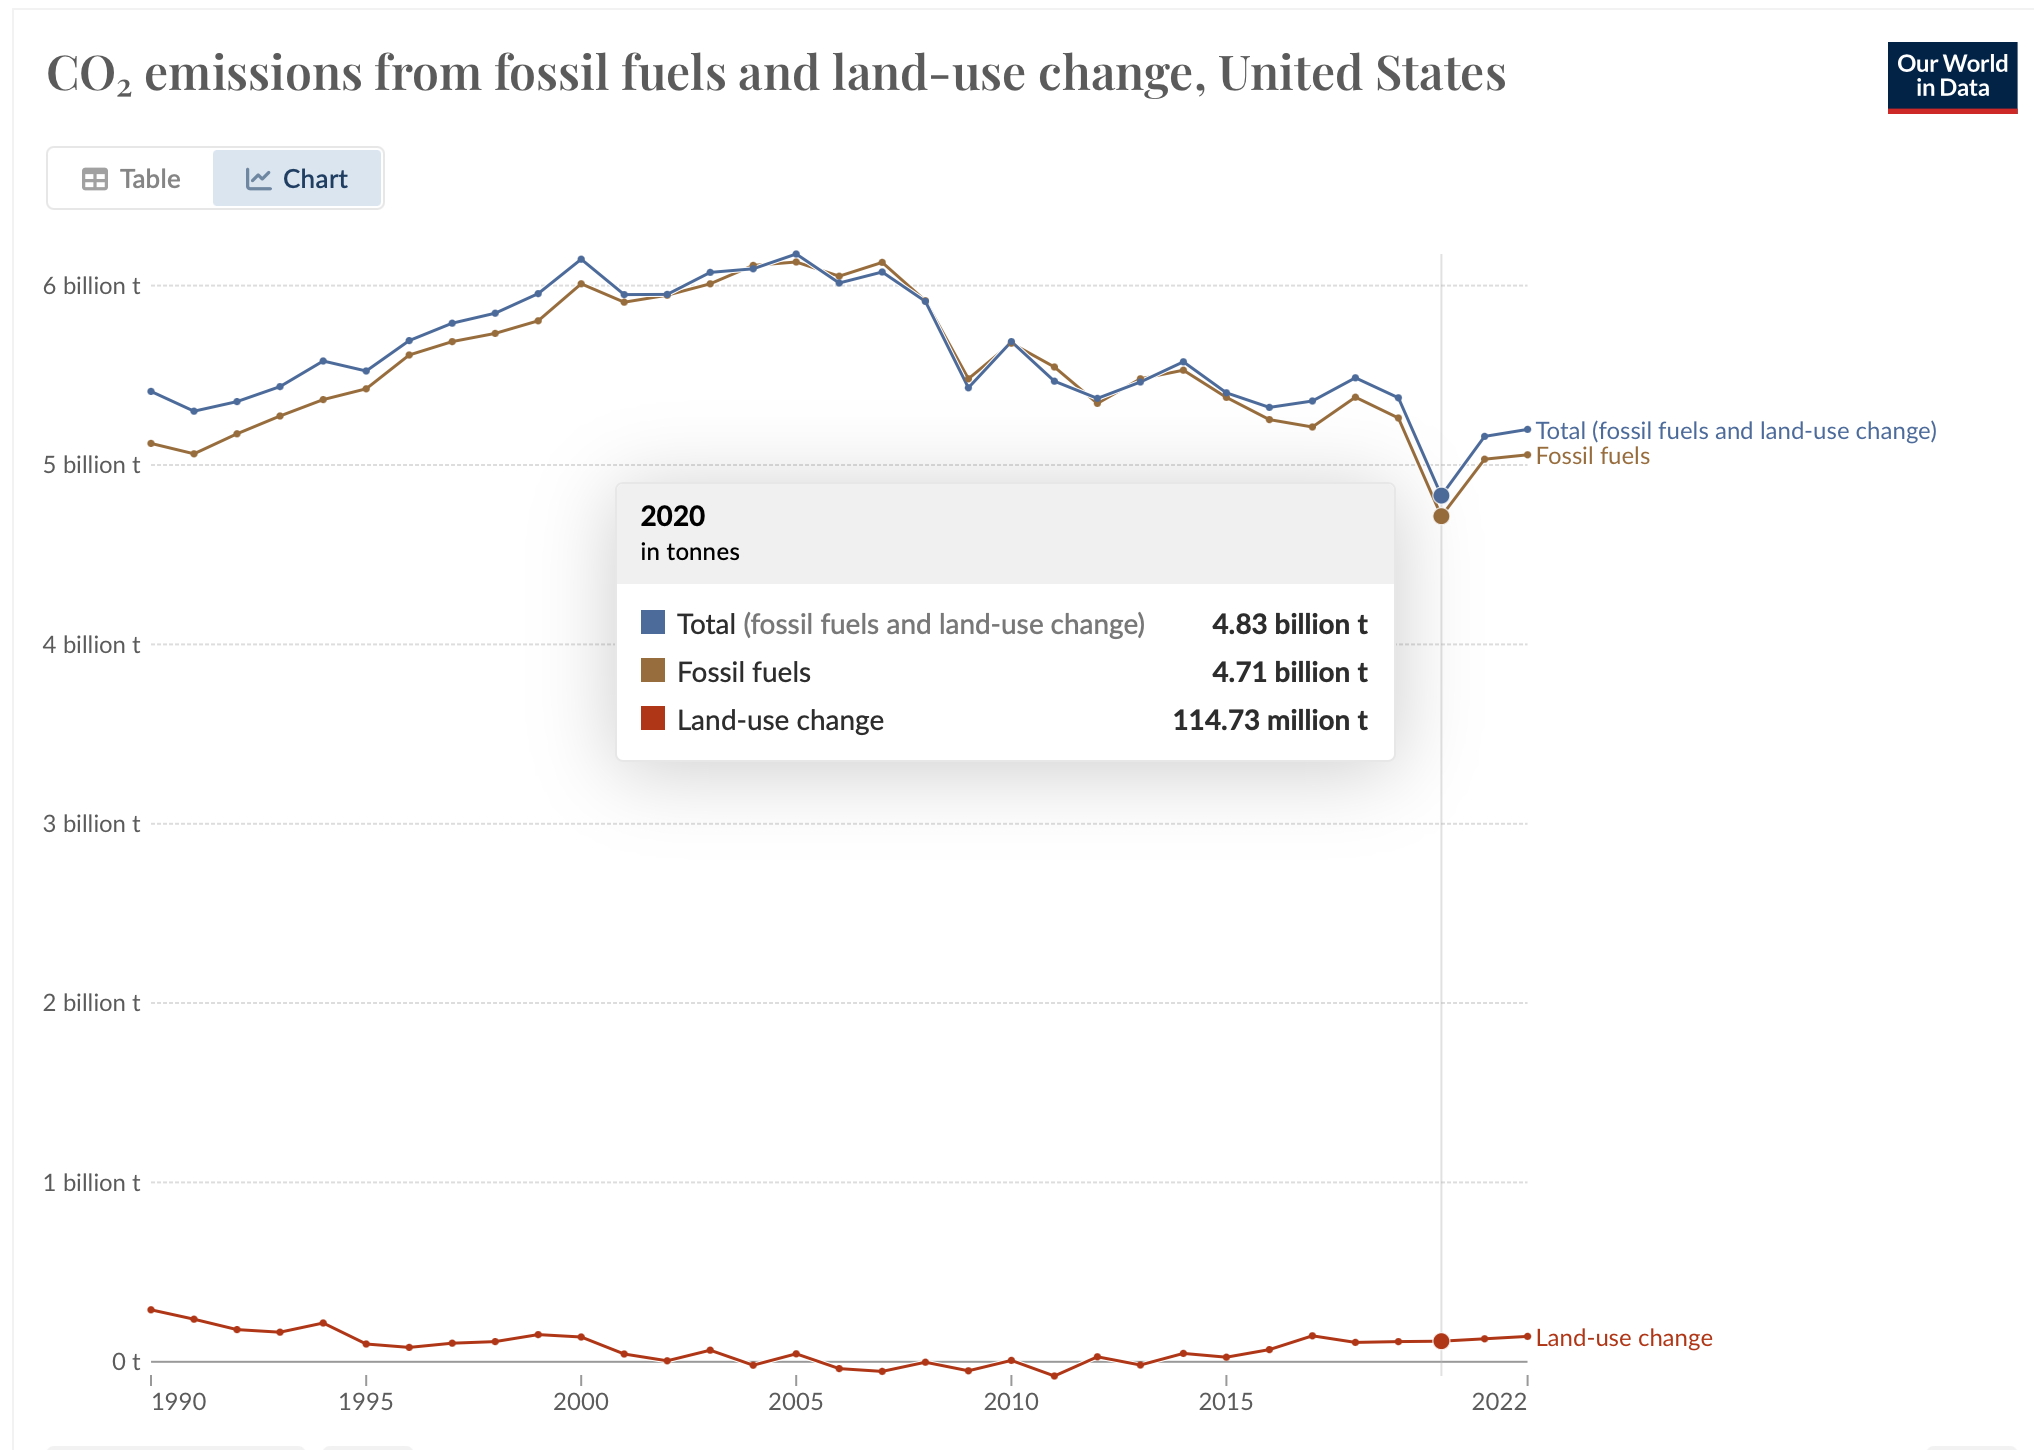Screen dimensions: 2034x1450
Task: Click the Table grid icon
Action: 95,179
